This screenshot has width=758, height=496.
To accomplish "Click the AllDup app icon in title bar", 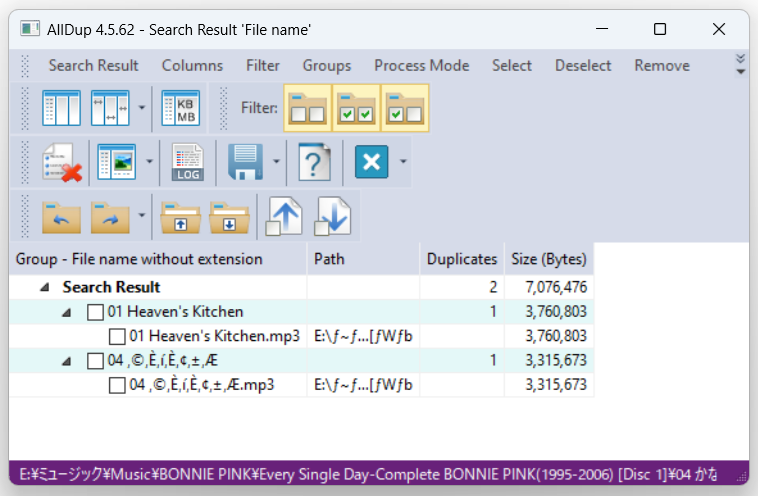I will [x=30, y=29].
